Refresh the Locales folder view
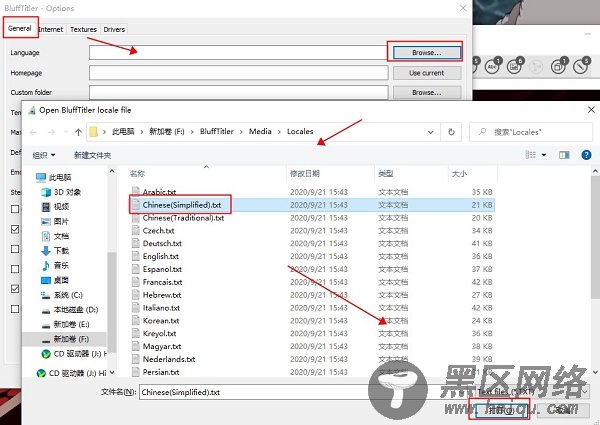This screenshot has width=600, height=425. click(452, 132)
